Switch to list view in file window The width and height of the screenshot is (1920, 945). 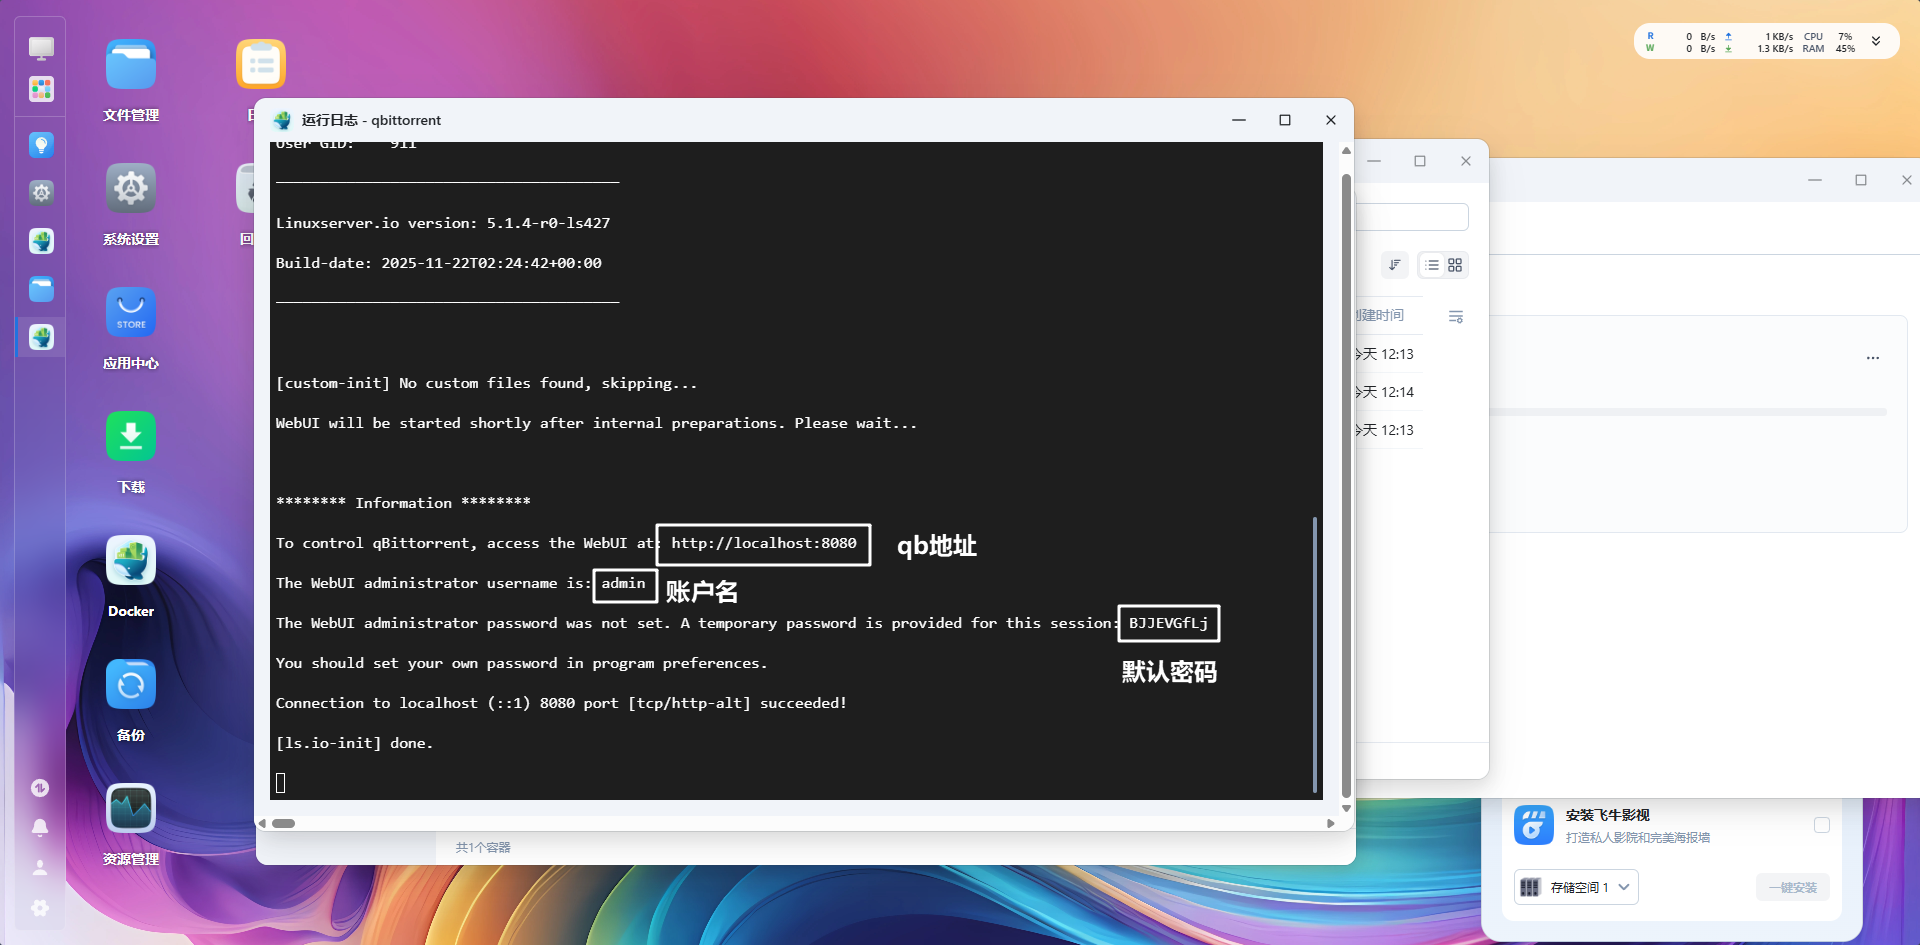click(1432, 265)
